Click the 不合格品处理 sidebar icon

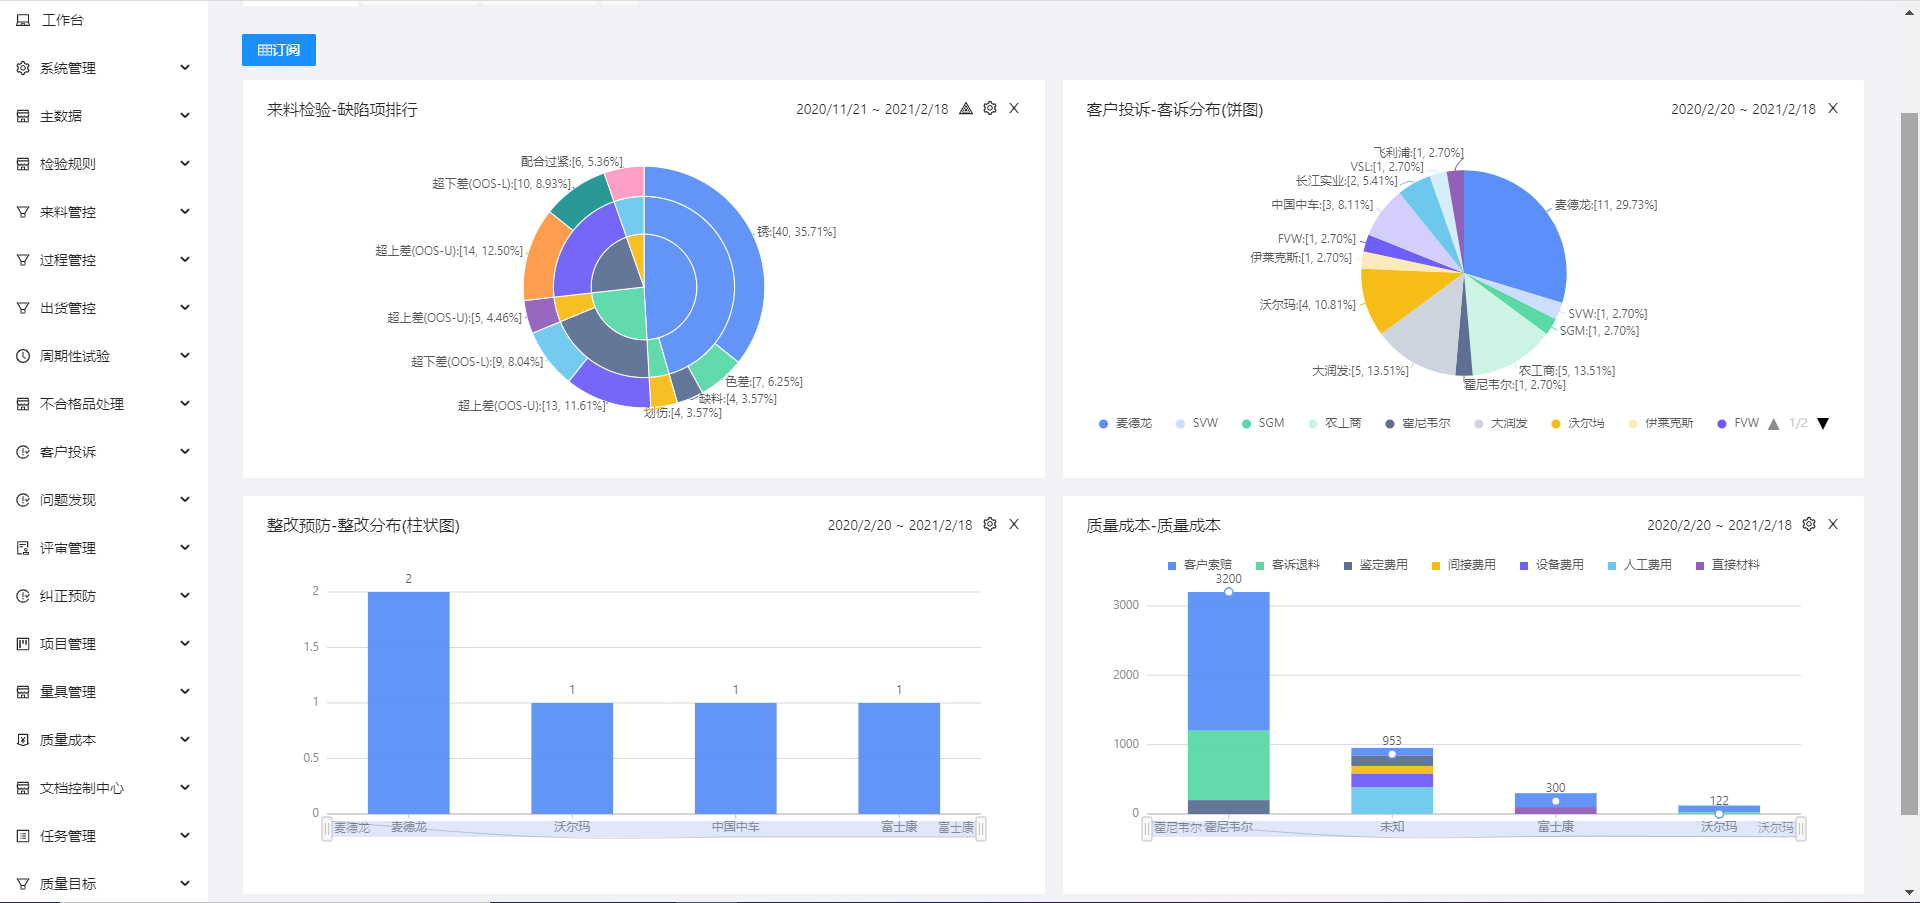[23, 404]
